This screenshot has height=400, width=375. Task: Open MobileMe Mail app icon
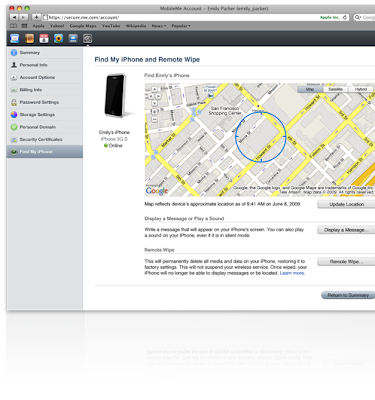(x=15, y=39)
